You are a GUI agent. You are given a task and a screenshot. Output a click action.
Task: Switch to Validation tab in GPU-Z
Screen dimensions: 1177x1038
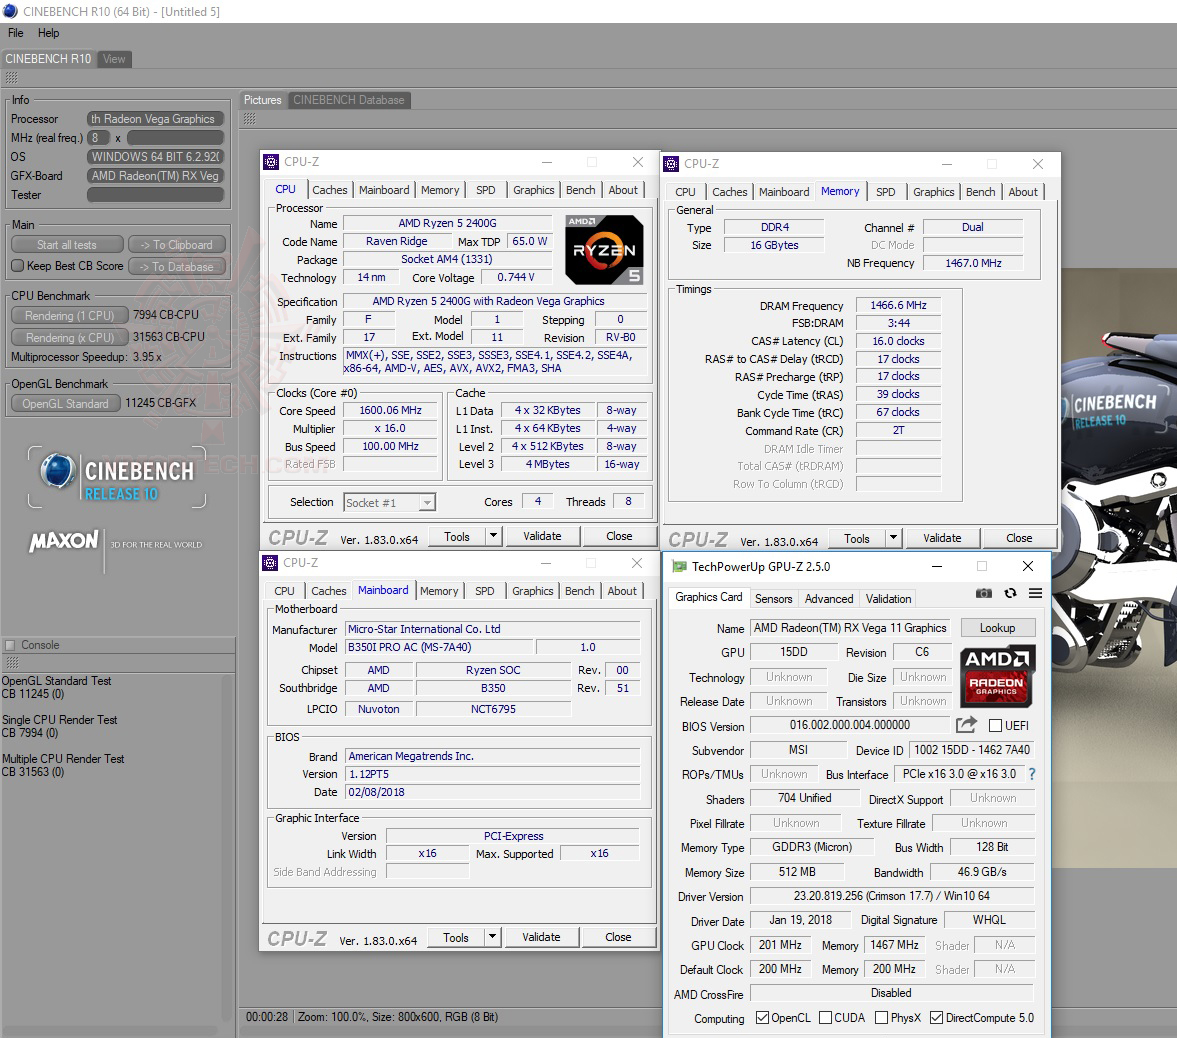click(x=888, y=598)
